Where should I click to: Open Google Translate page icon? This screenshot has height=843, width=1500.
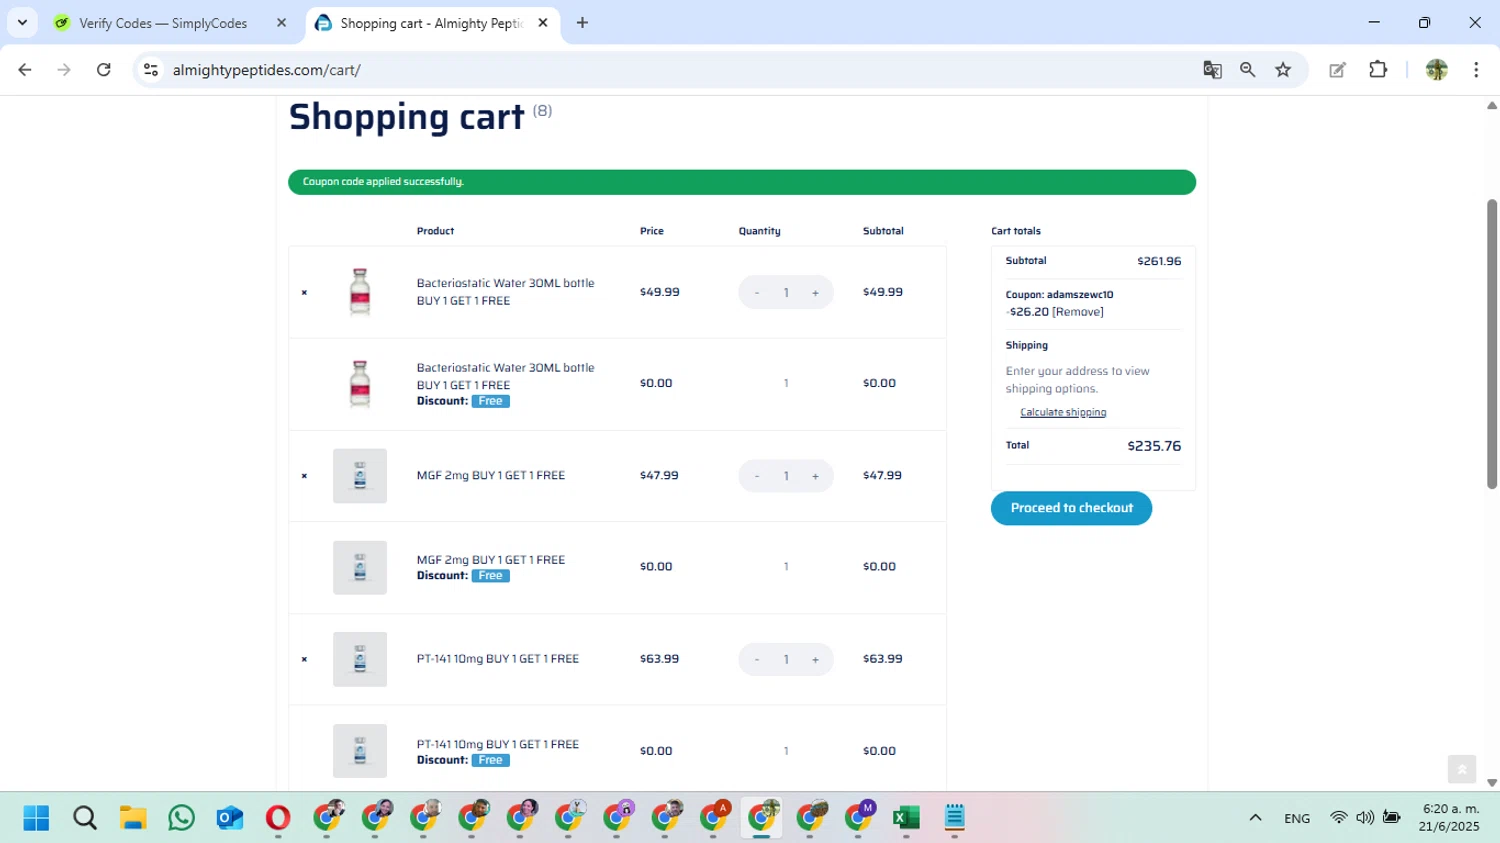coord(1212,70)
